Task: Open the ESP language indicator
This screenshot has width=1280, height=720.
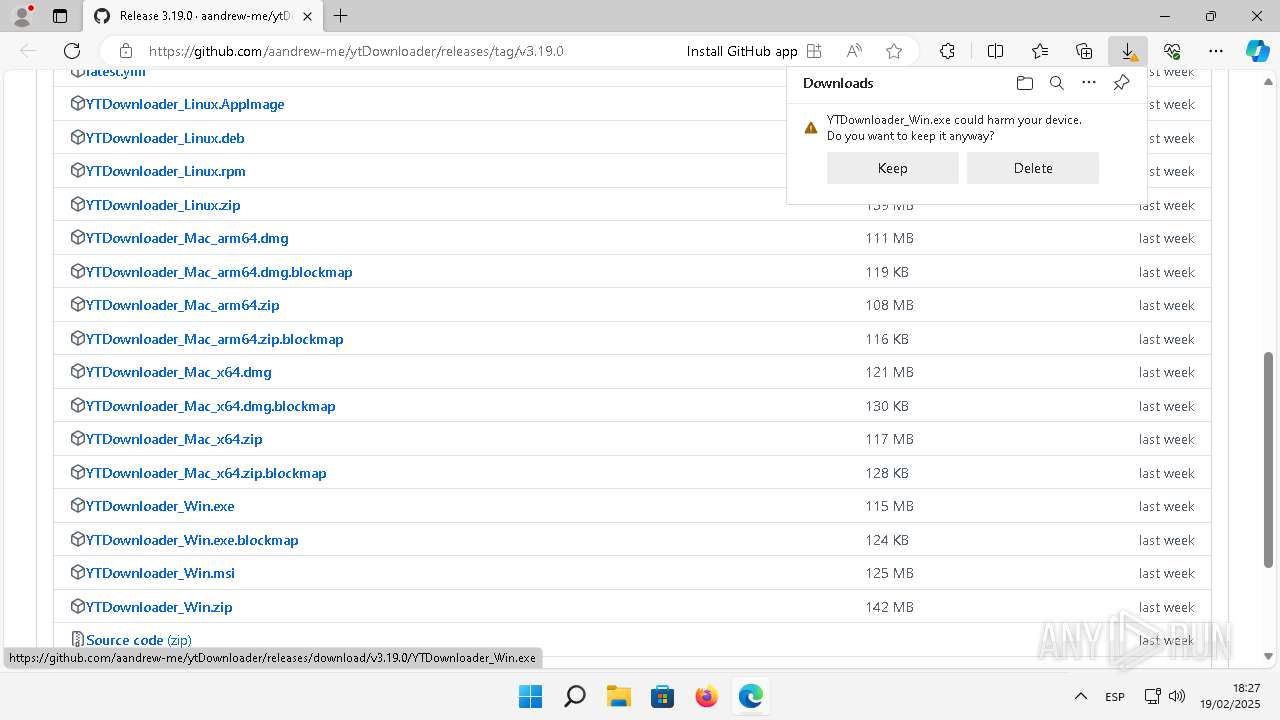Action: (x=1114, y=697)
